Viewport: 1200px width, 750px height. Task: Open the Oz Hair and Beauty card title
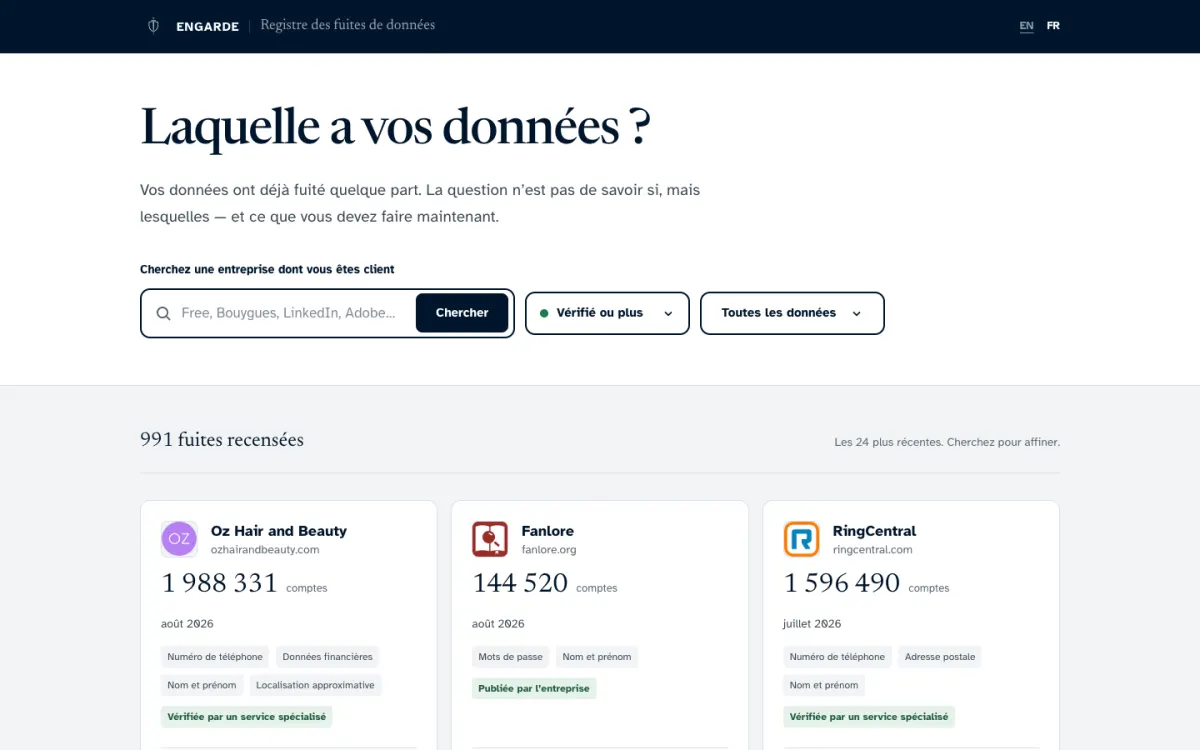coord(279,531)
